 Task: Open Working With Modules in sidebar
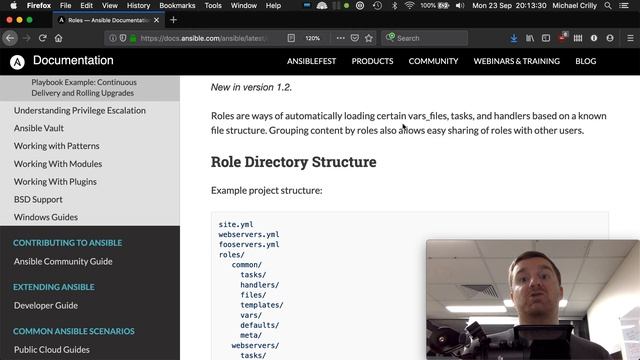(x=58, y=164)
